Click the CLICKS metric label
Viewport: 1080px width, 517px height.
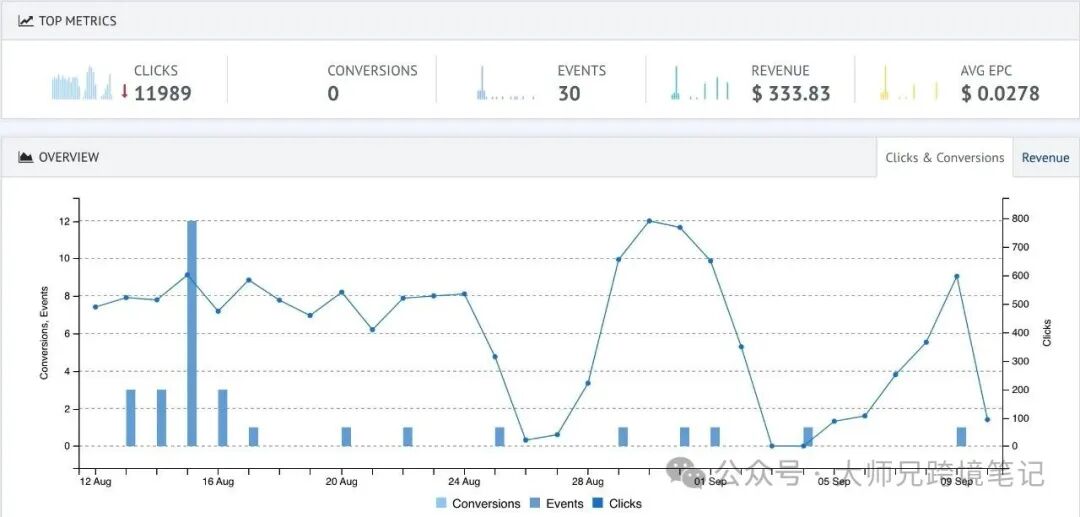pyautogui.click(x=156, y=71)
